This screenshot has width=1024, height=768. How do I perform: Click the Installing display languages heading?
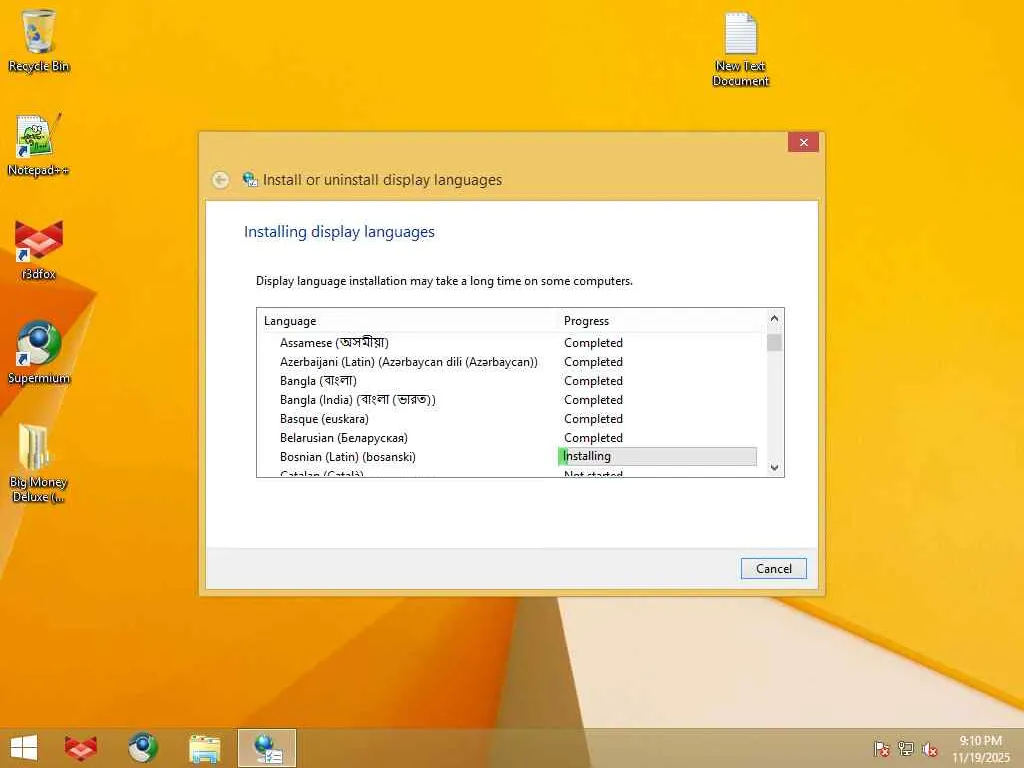tap(339, 232)
